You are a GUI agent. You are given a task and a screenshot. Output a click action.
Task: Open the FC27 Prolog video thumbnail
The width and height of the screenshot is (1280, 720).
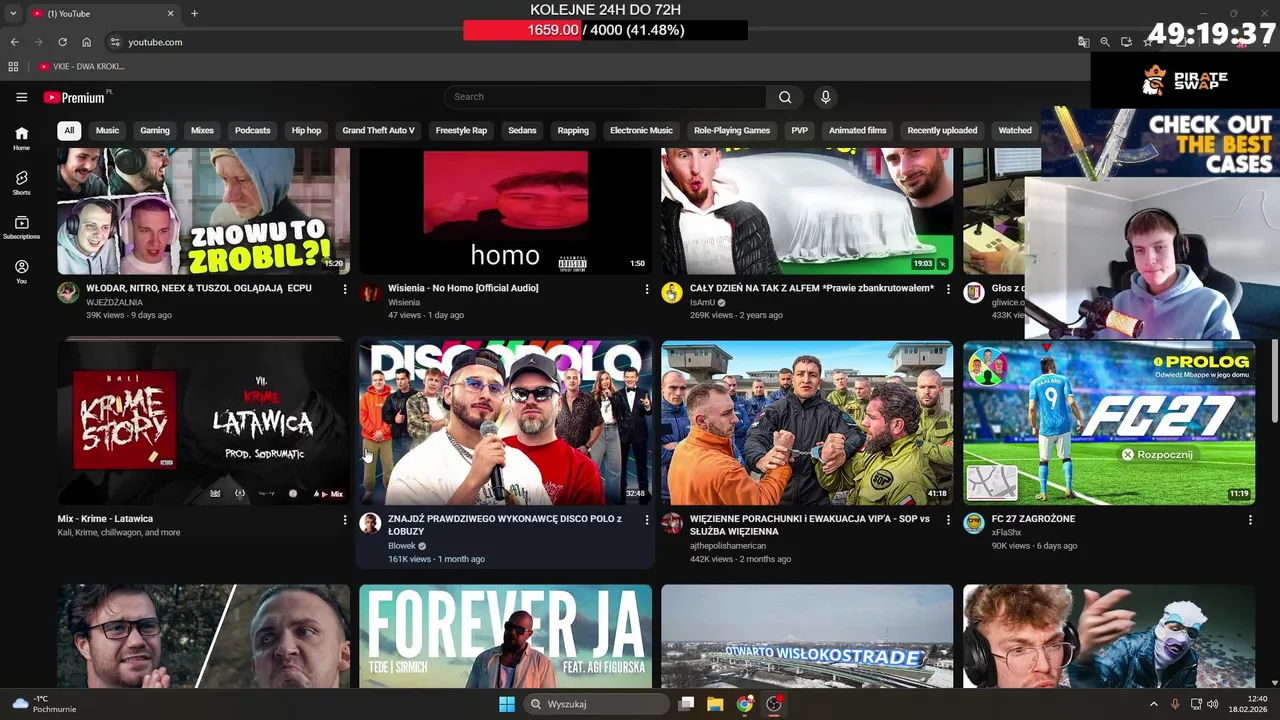click(x=1109, y=422)
